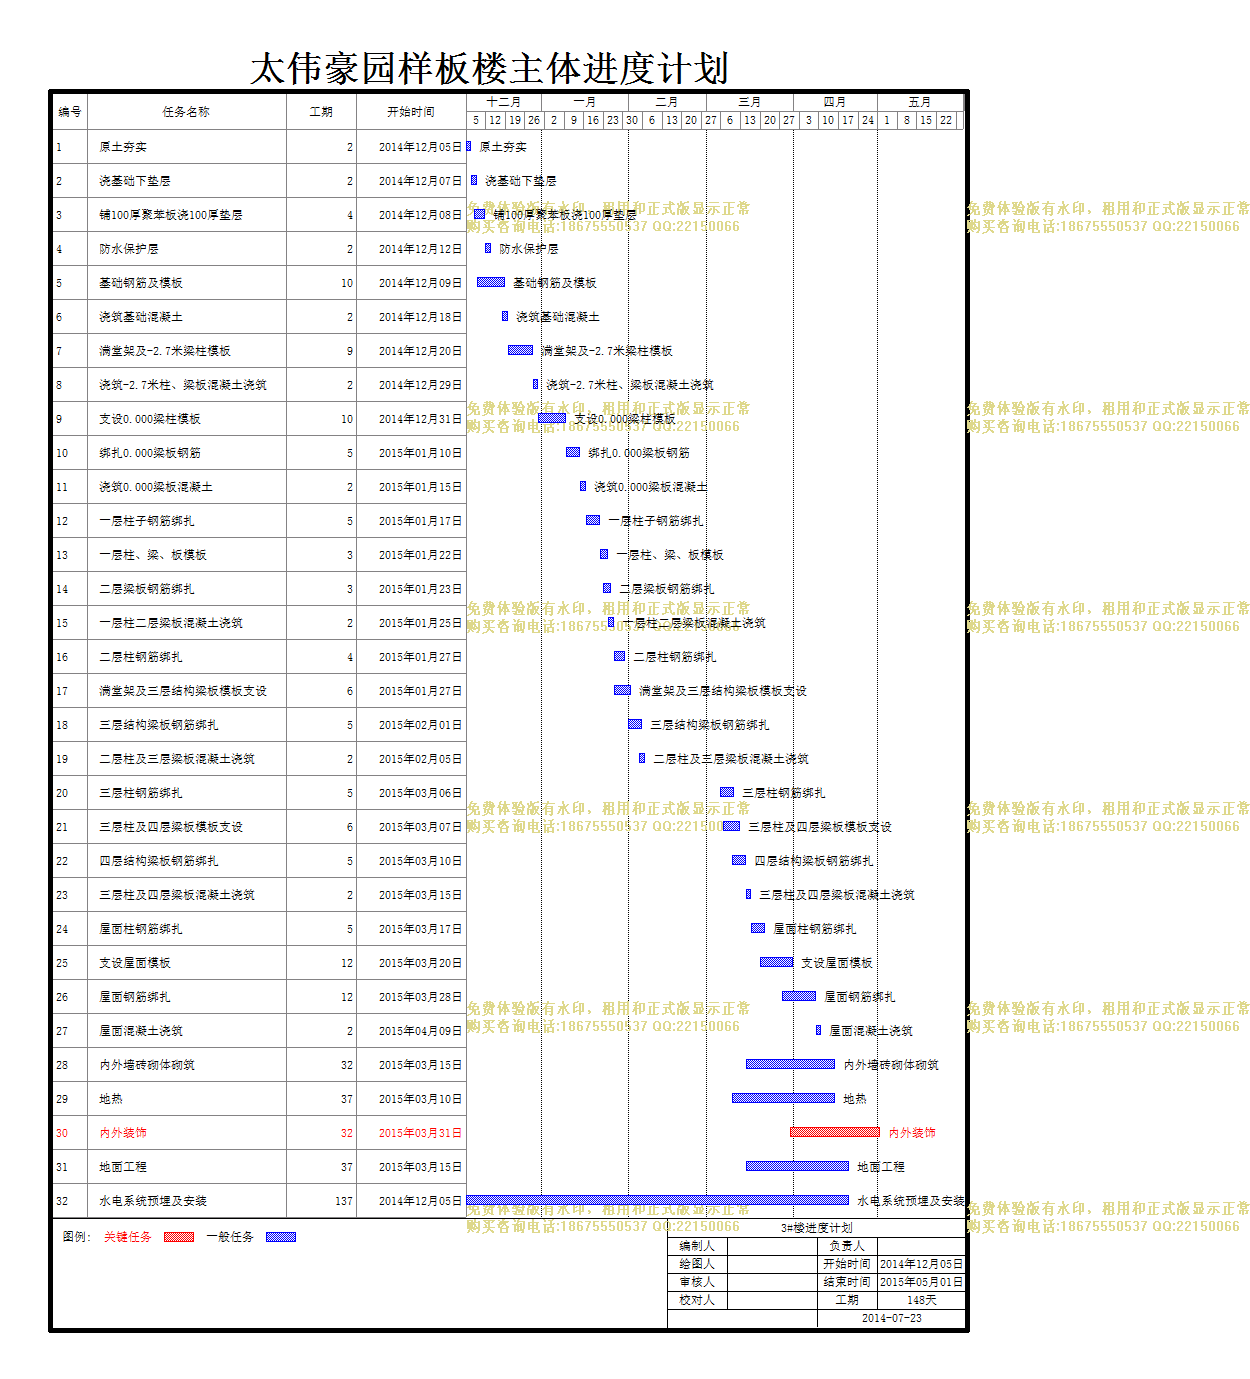Image resolution: width=1250 pixels, height=1379 pixels.
Task: Select 支设0.000梁柱模板 in the task name column
Action: coord(150,419)
